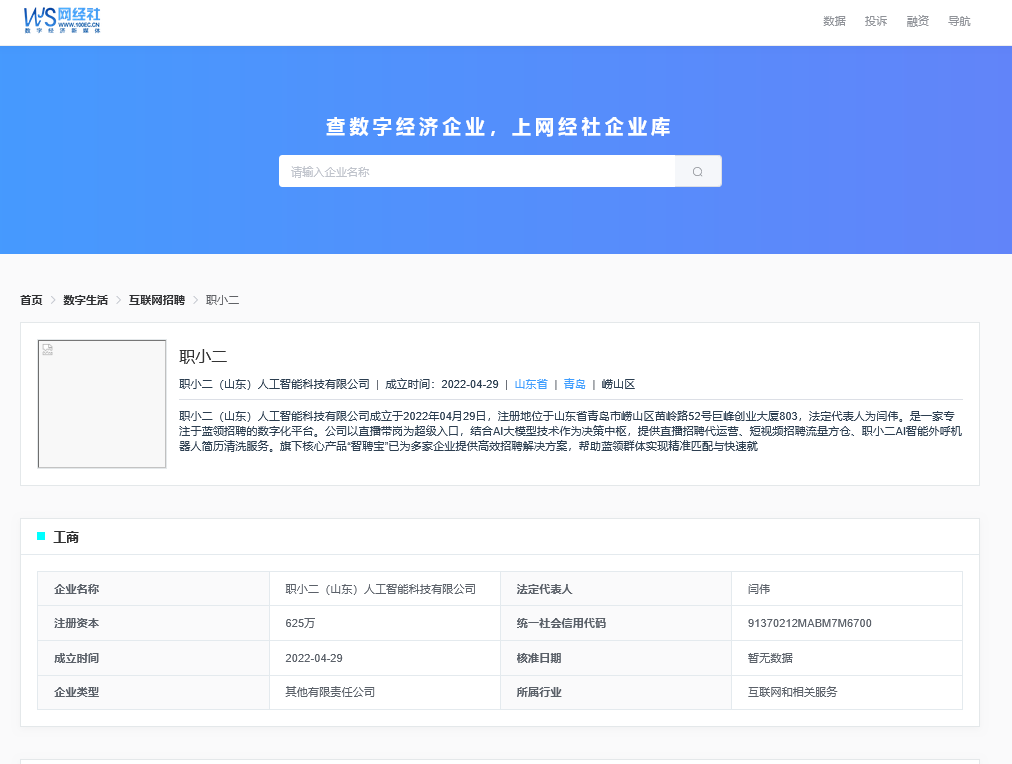Open the 导航 navigation item

[959, 21]
